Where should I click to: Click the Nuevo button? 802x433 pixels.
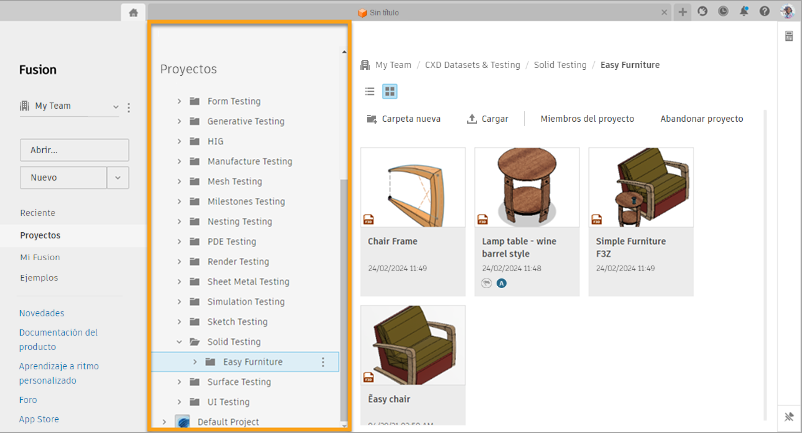click(x=63, y=178)
